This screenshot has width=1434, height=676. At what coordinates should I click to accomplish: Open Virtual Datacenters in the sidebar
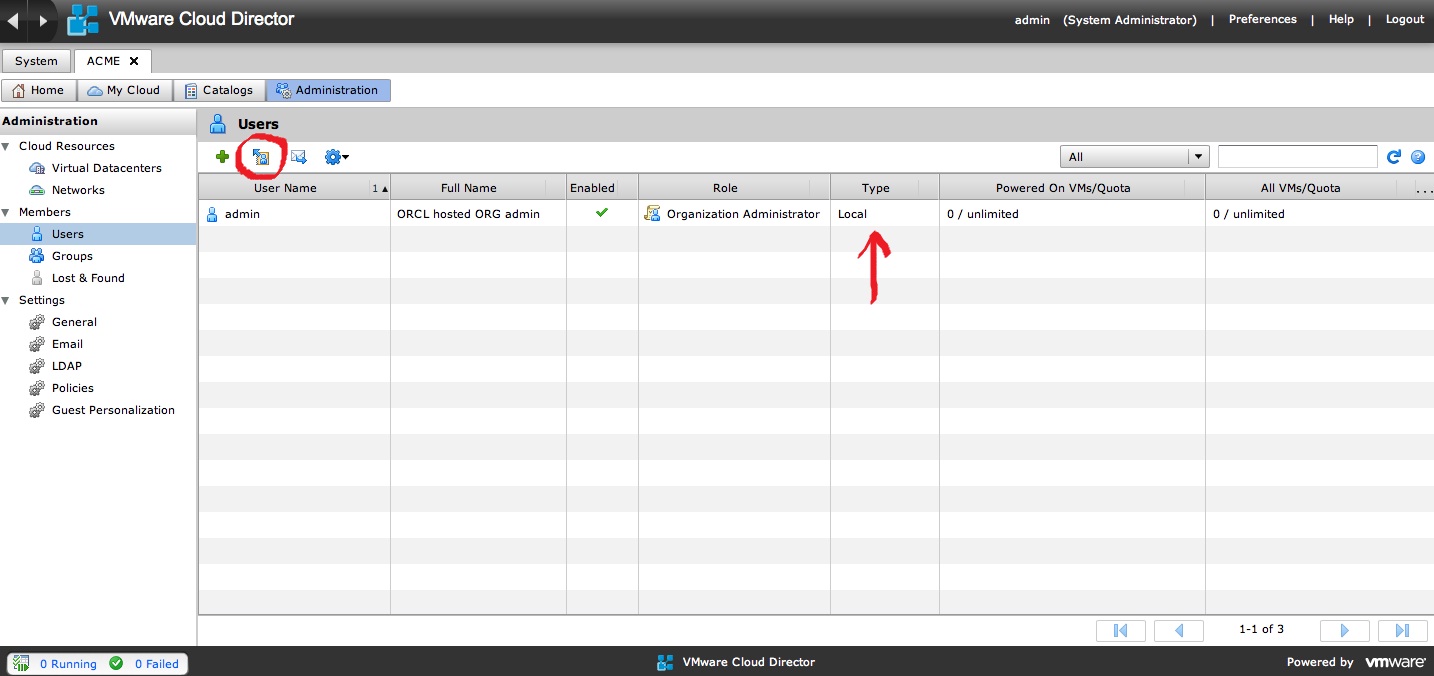106,168
